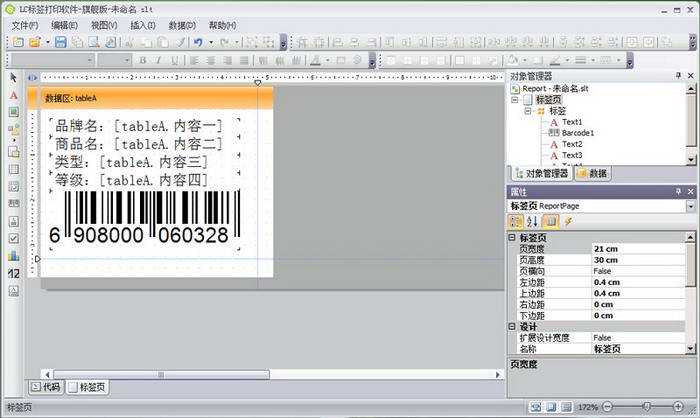The width and height of the screenshot is (700, 418).
Task: Open the Undo history dropdown arrow
Action: (x=211, y=42)
